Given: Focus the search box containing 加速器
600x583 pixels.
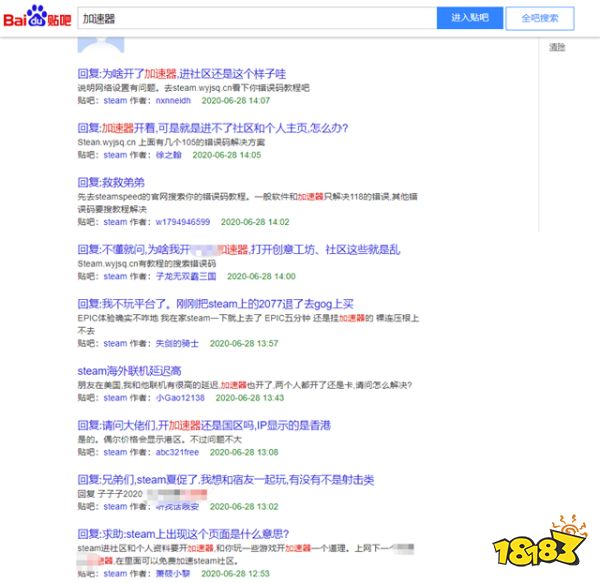Looking at the screenshot, I should [257, 18].
